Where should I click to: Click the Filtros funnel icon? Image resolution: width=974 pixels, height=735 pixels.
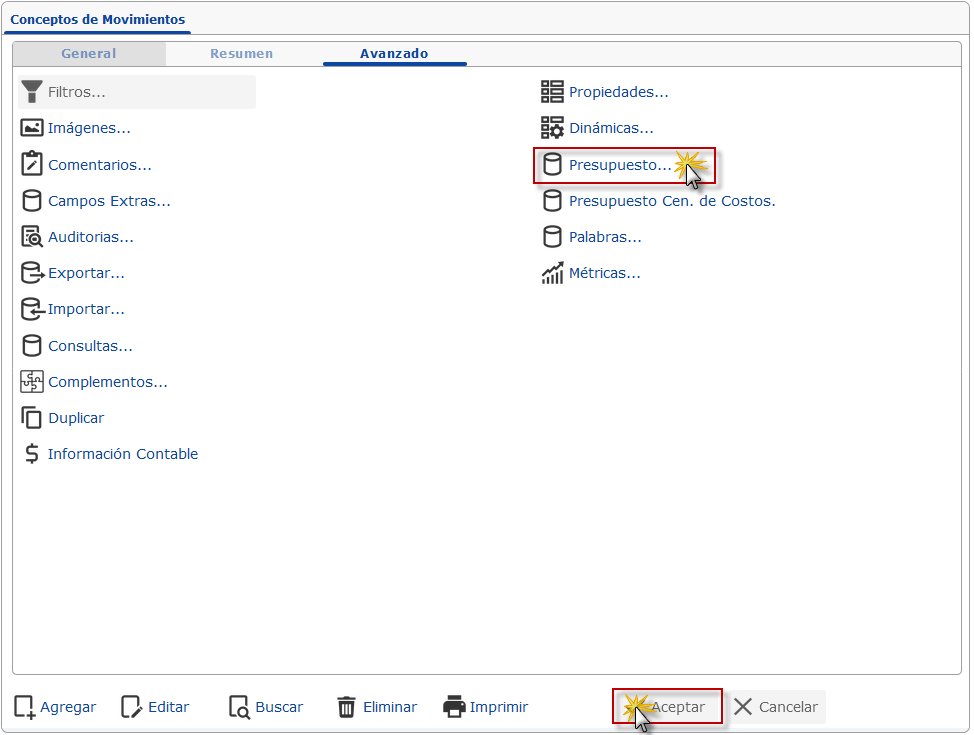pos(32,92)
